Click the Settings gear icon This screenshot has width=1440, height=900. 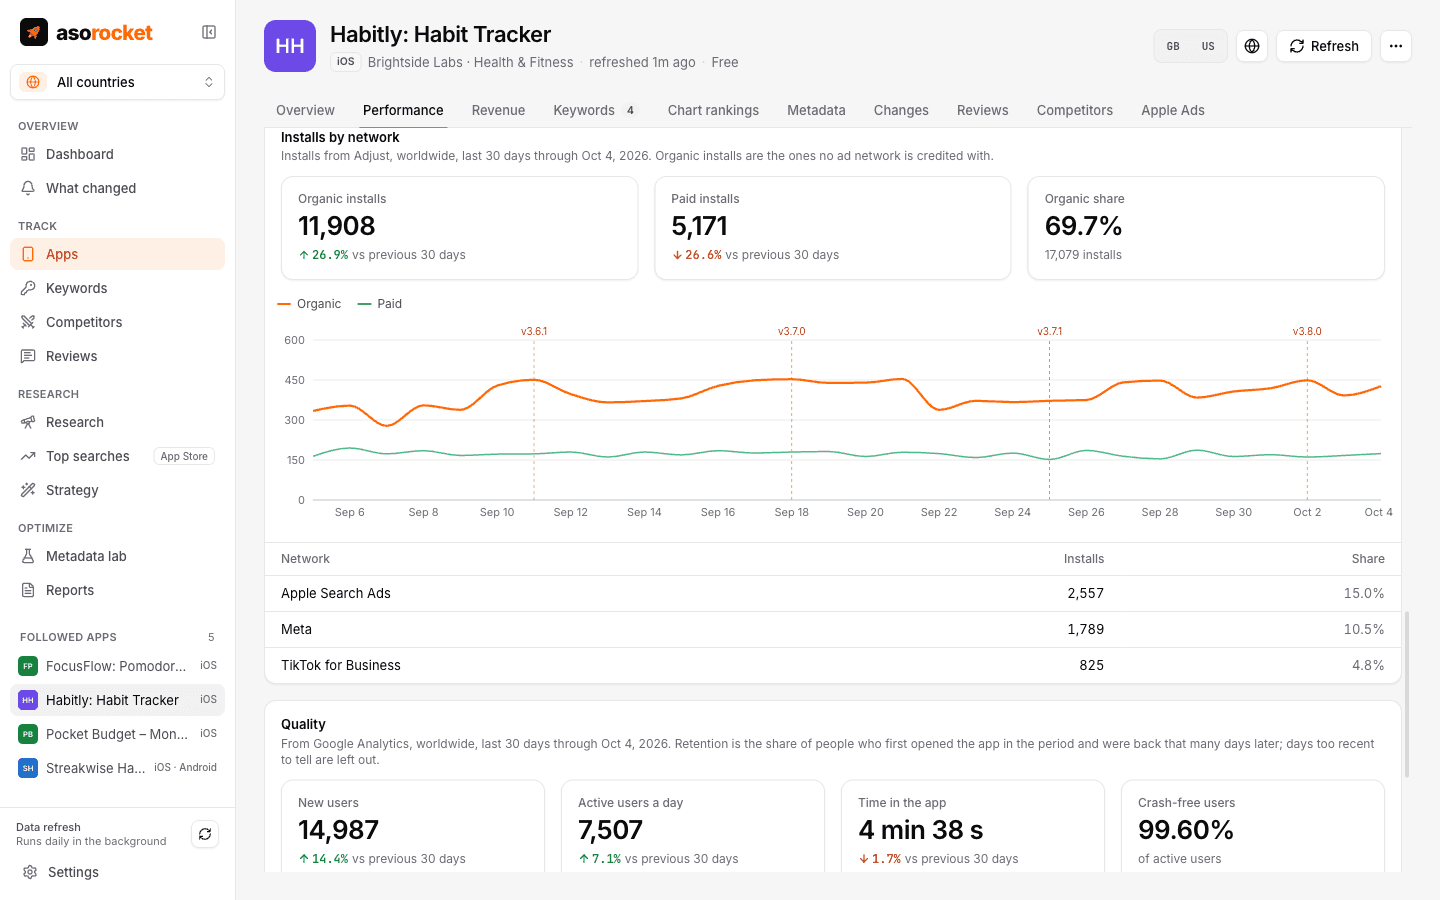click(30, 872)
